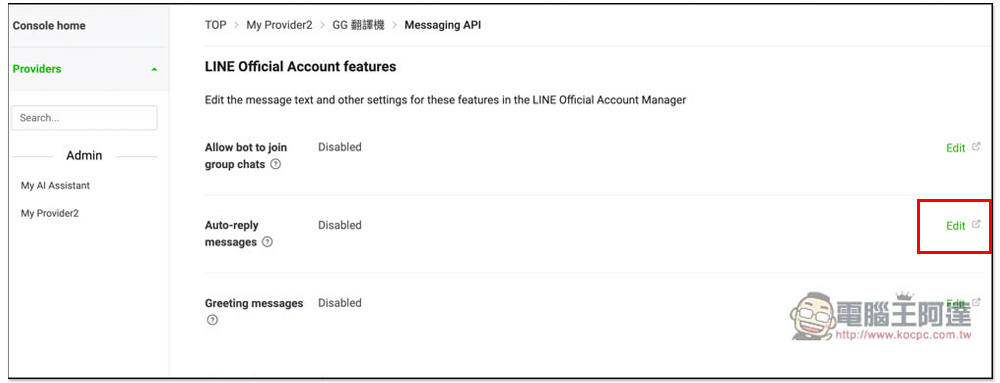Click help icon under Greeting messages

[x=212, y=321]
